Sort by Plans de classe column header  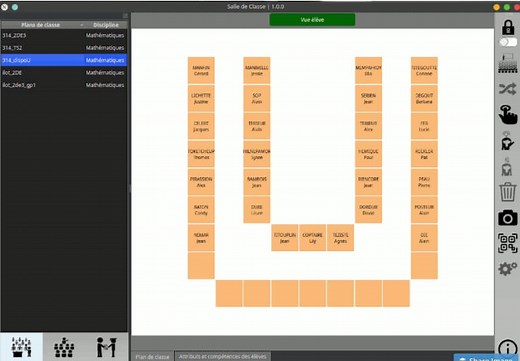coord(41,25)
